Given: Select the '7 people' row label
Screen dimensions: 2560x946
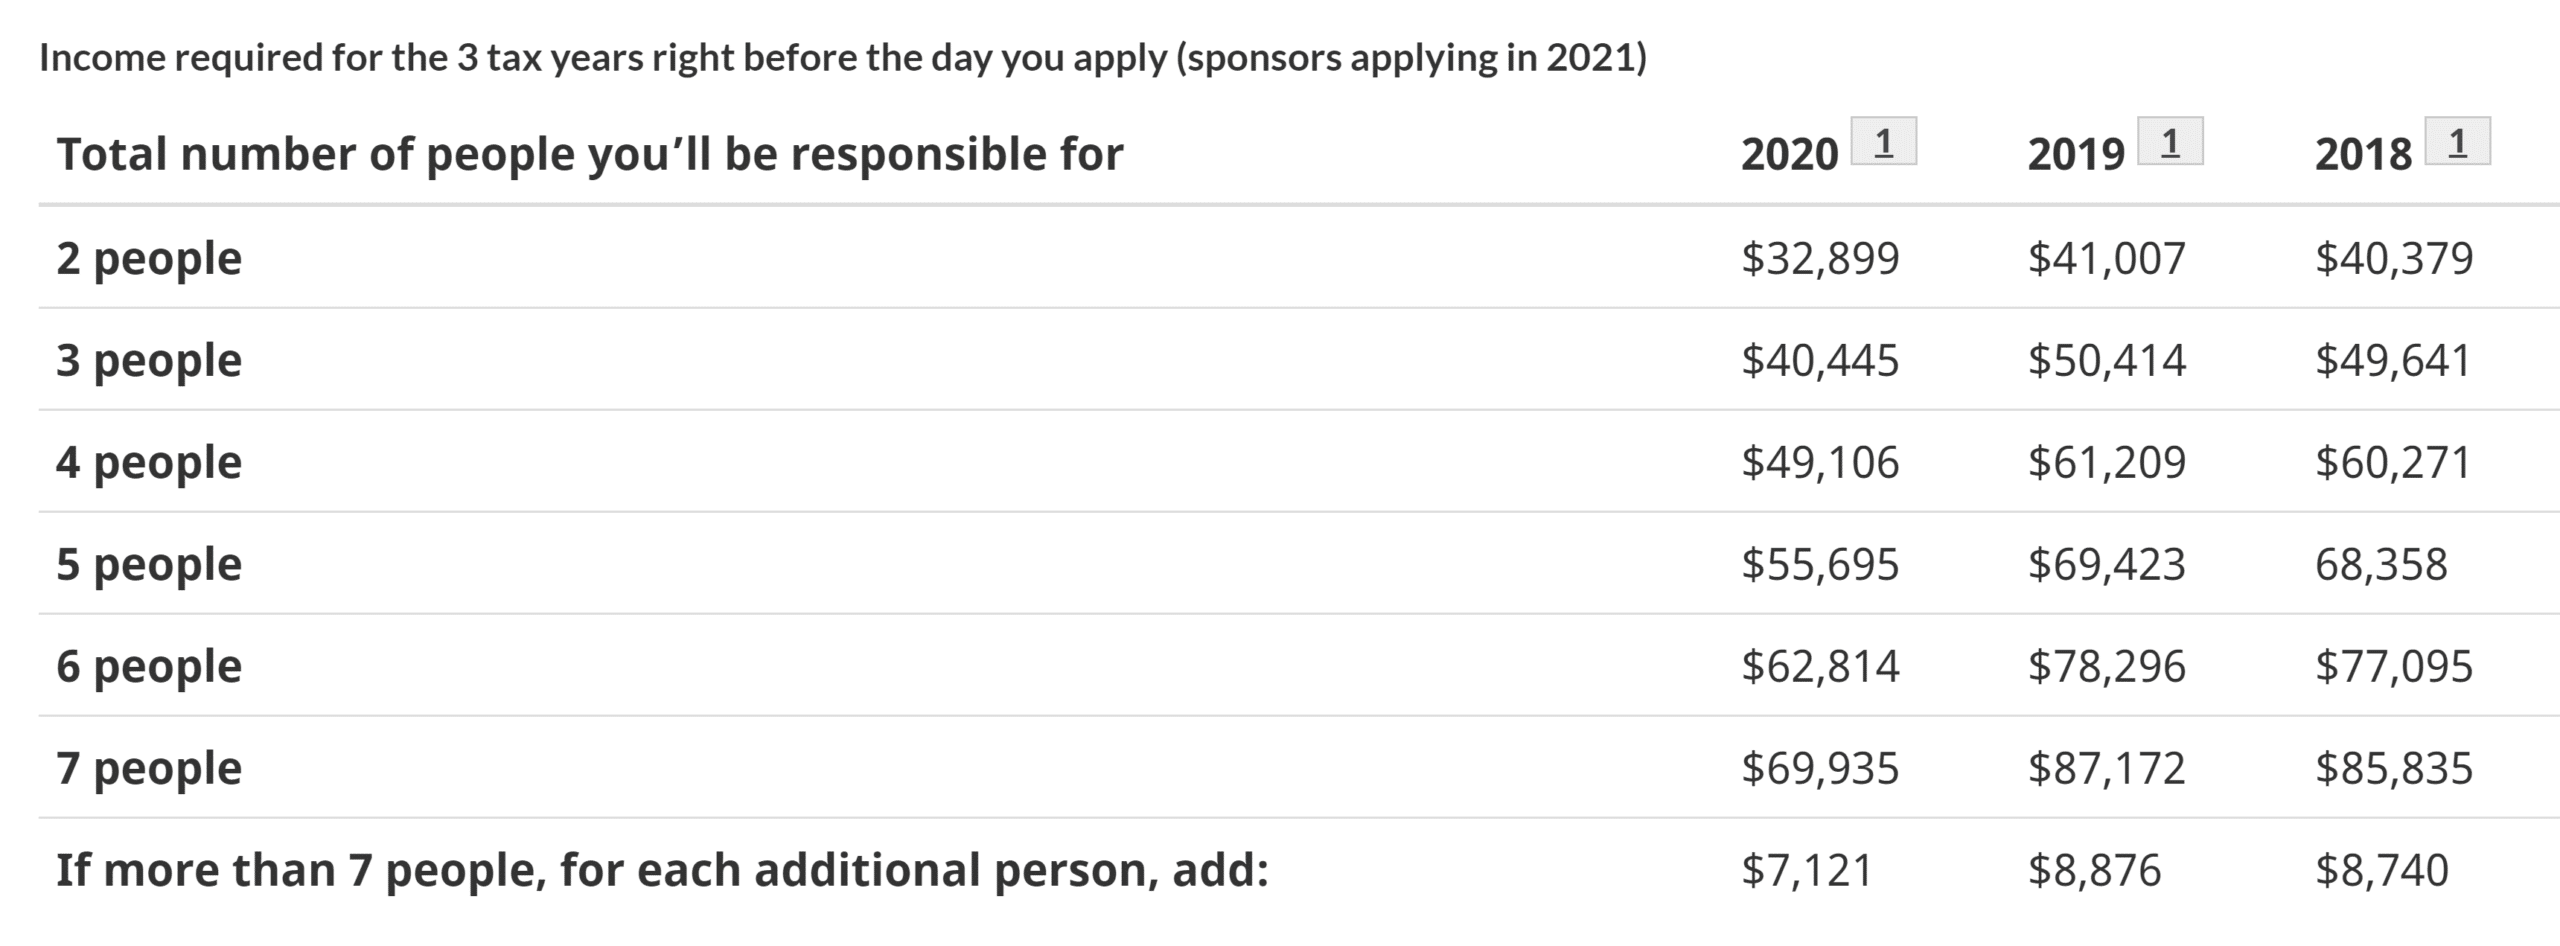Looking at the screenshot, I should (149, 768).
